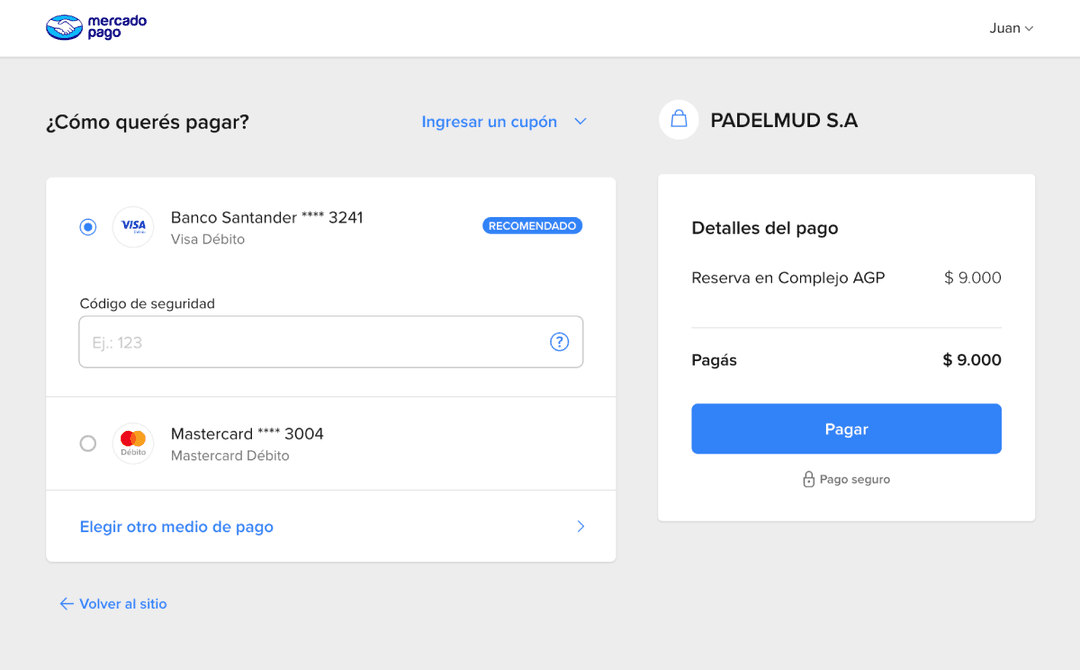Click the Mastercard Débito card icon

pyautogui.click(x=133, y=443)
